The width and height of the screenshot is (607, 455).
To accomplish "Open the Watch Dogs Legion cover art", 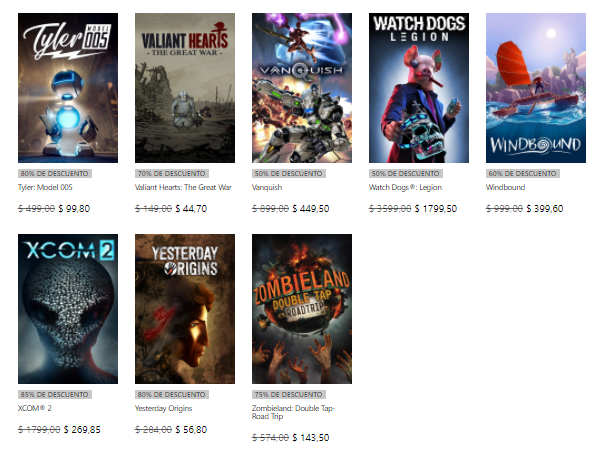I will 418,88.
